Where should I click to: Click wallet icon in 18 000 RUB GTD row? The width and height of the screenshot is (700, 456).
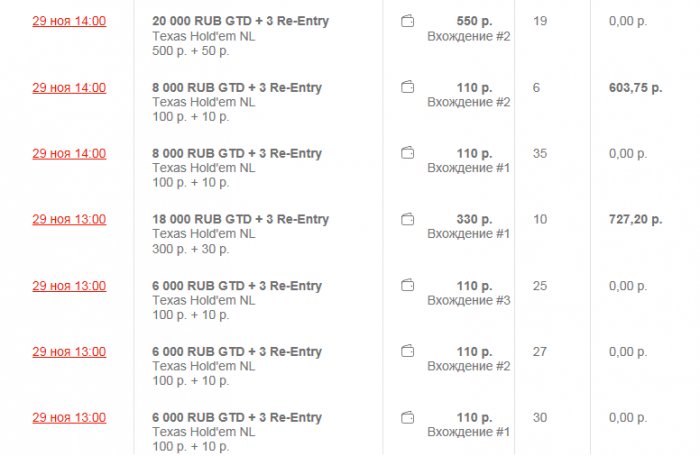[407, 219]
